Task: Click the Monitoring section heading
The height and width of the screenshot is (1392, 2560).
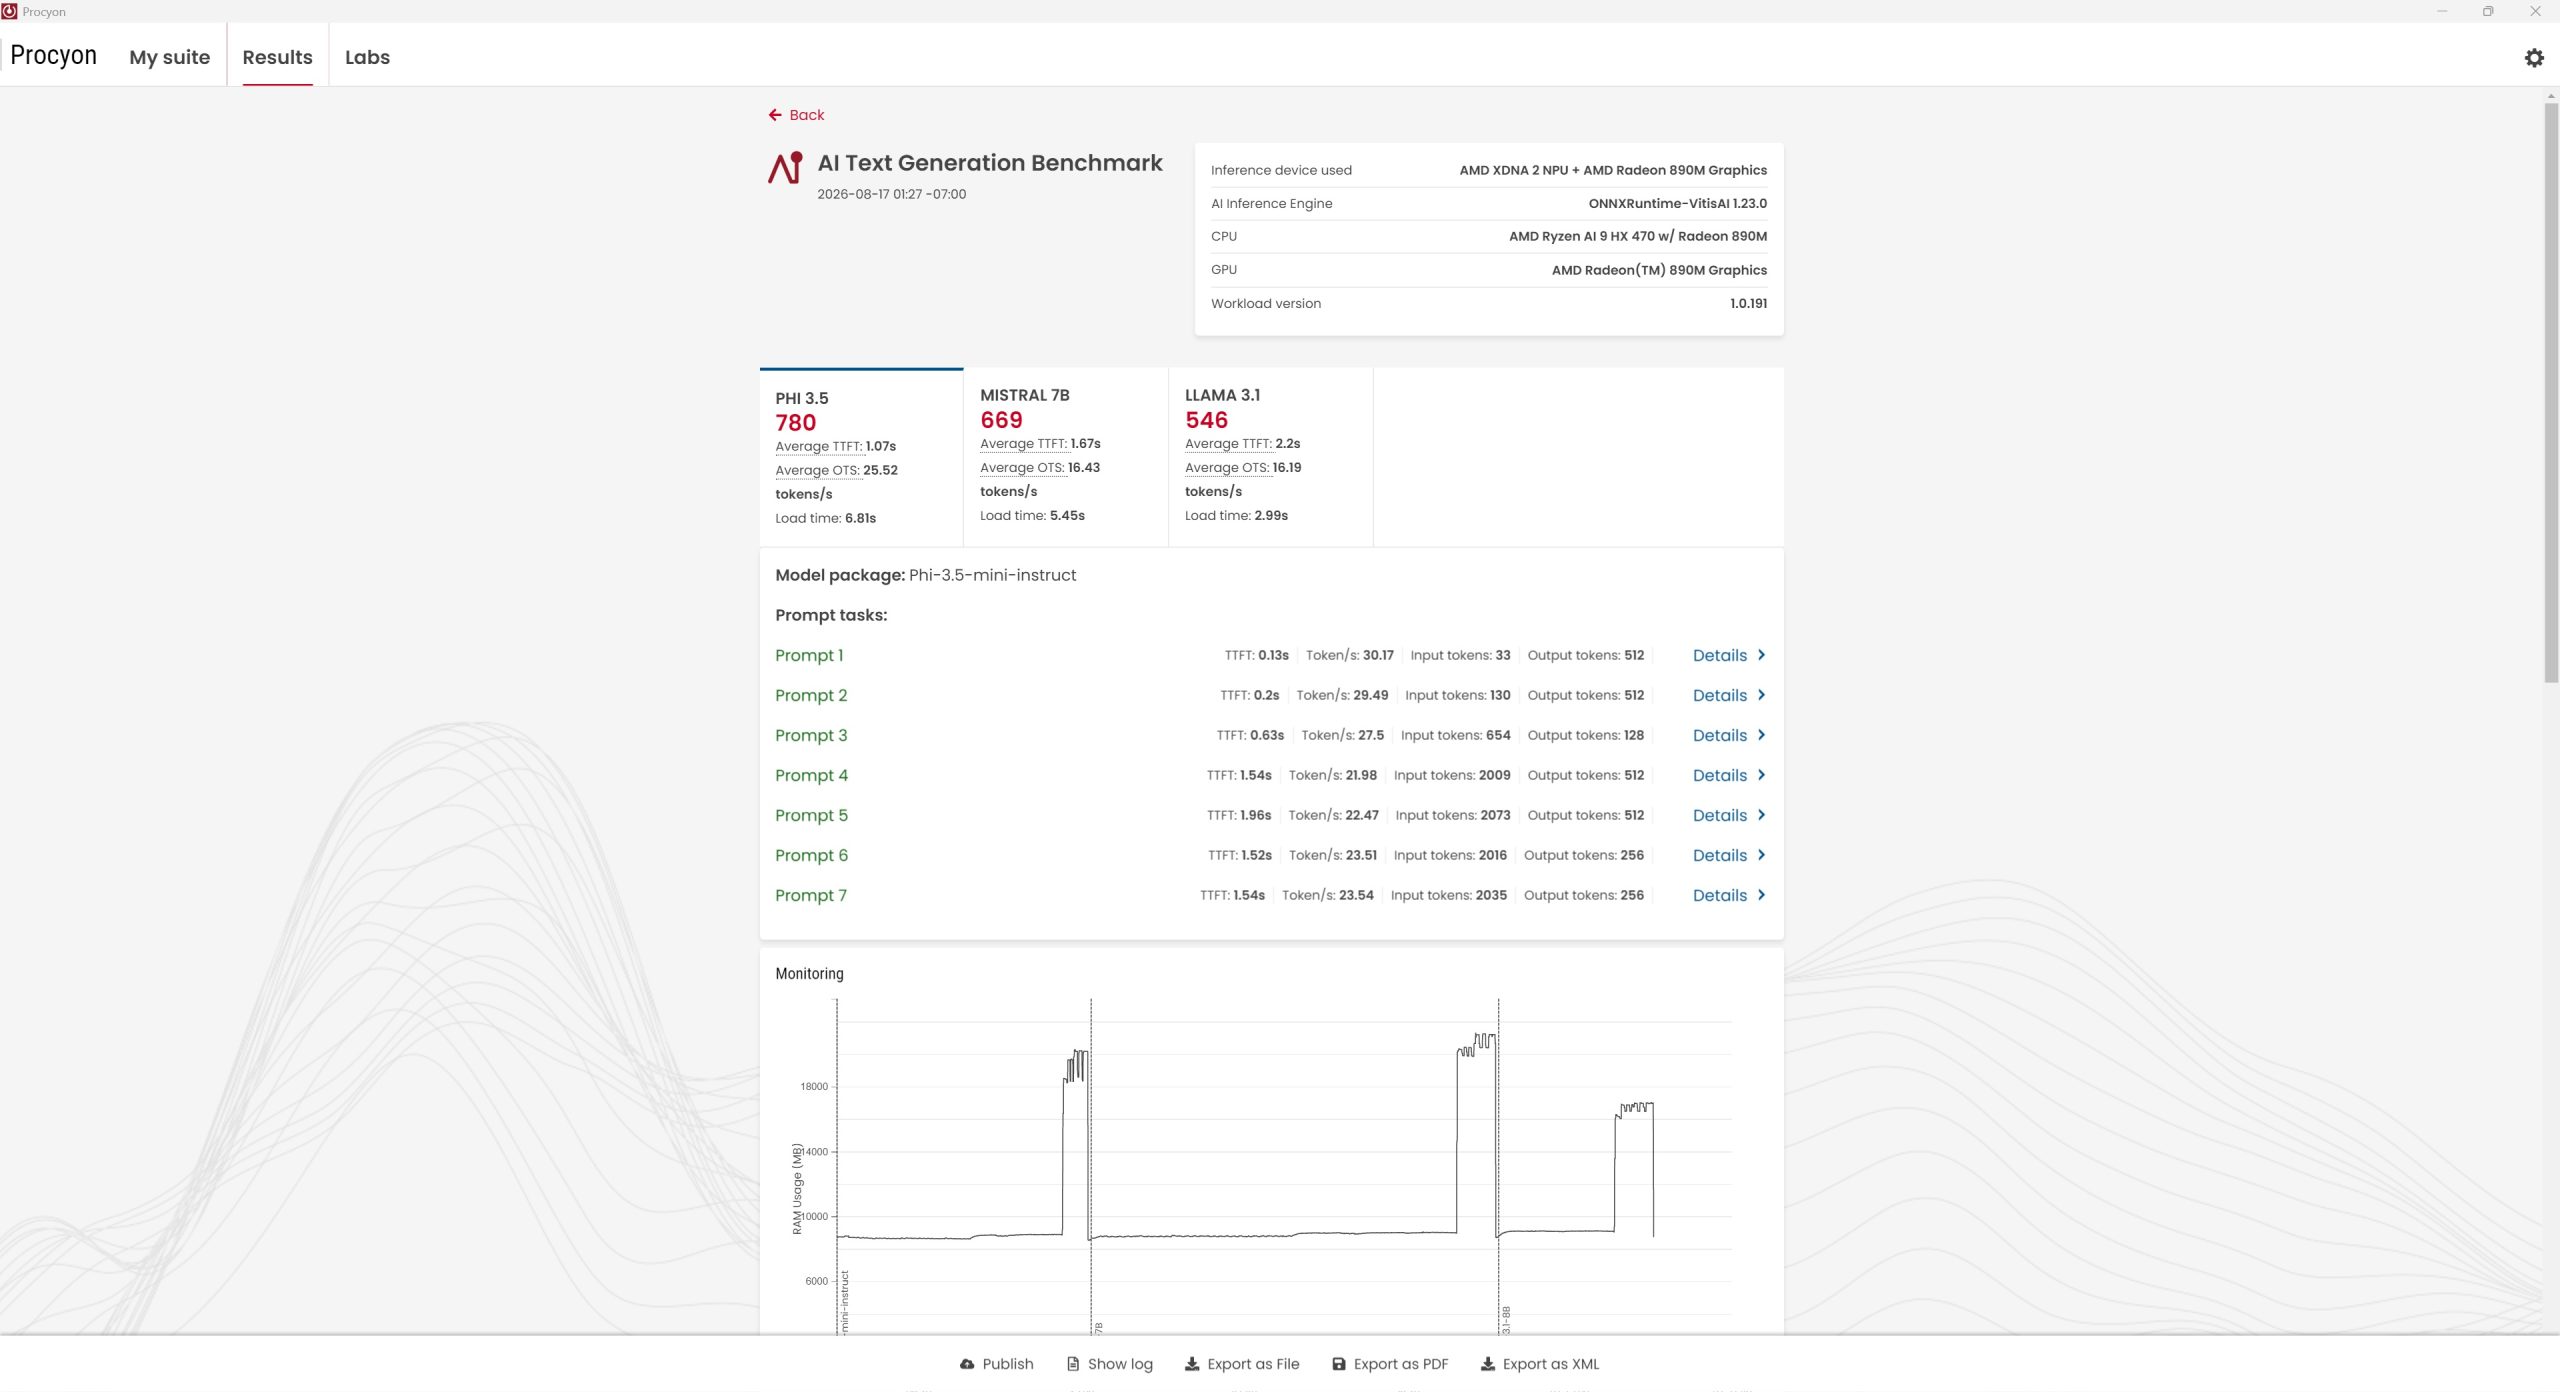Action: (809, 973)
